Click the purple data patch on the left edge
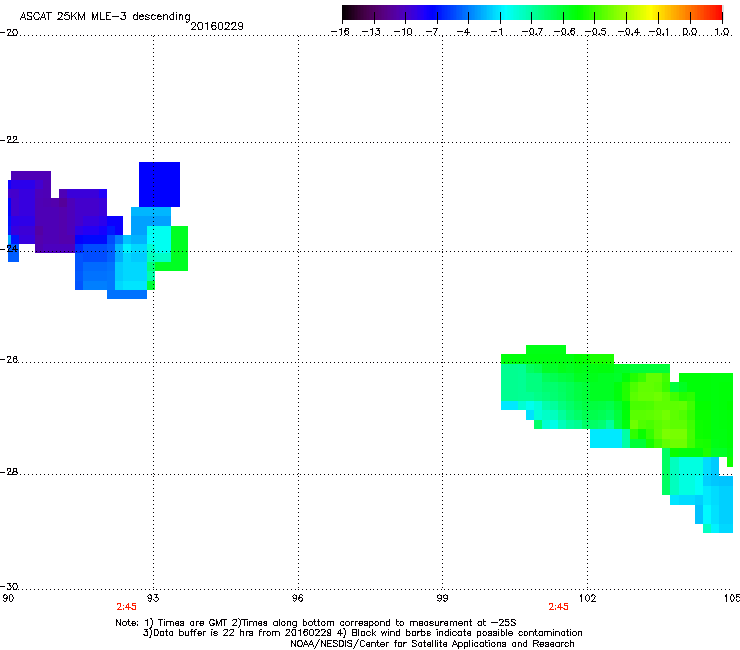The width and height of the screenshot is (740, 650). coord(56,212)
